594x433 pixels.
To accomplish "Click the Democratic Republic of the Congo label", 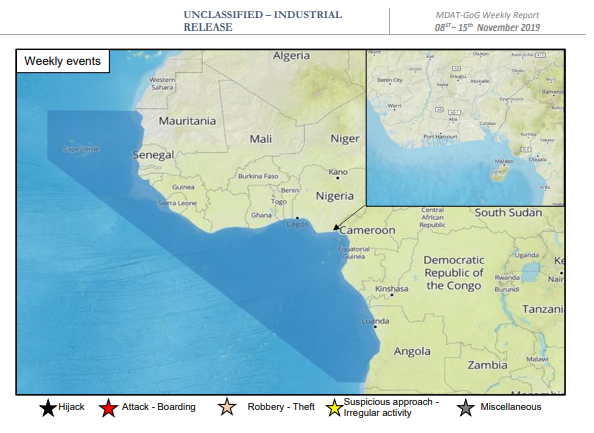I will point(454,273).
